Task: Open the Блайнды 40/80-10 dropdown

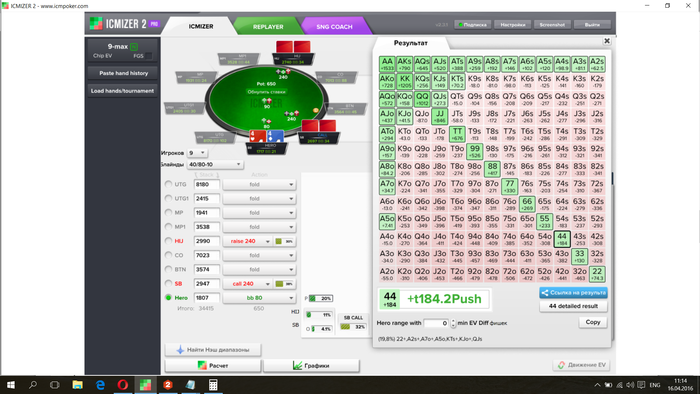Action: [215, 164]
